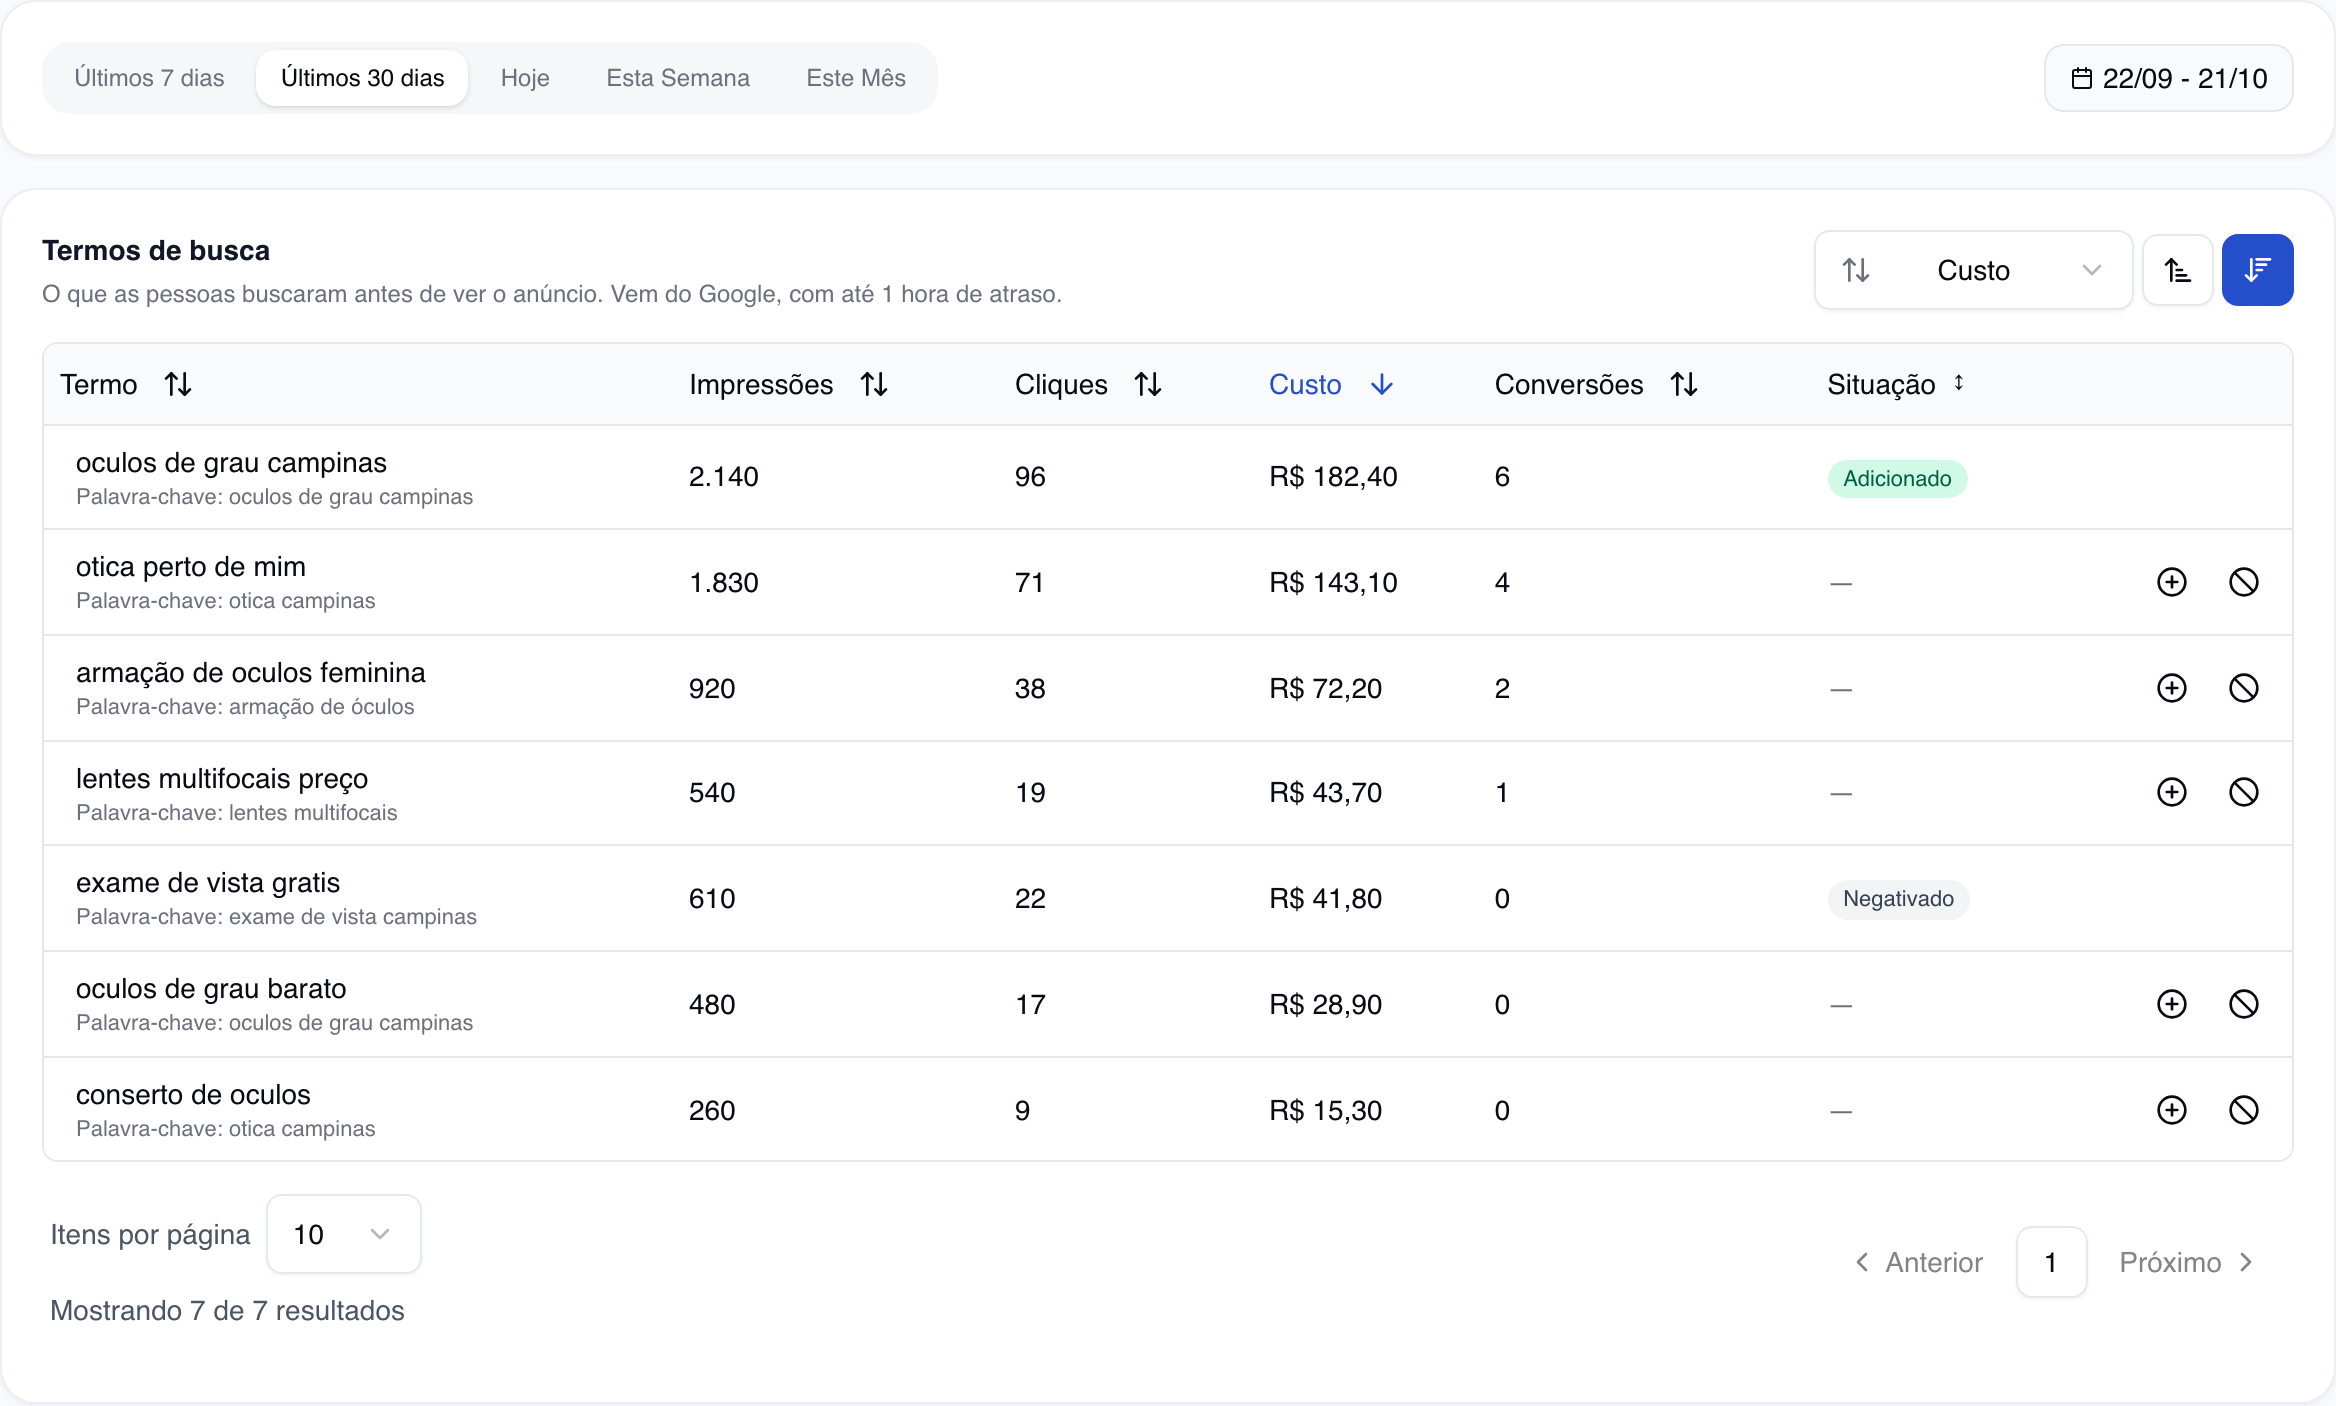Viewport: 2336px width, 1406px height.
Task: Go to Próximo page
Action: [x=2185, y=1262]
